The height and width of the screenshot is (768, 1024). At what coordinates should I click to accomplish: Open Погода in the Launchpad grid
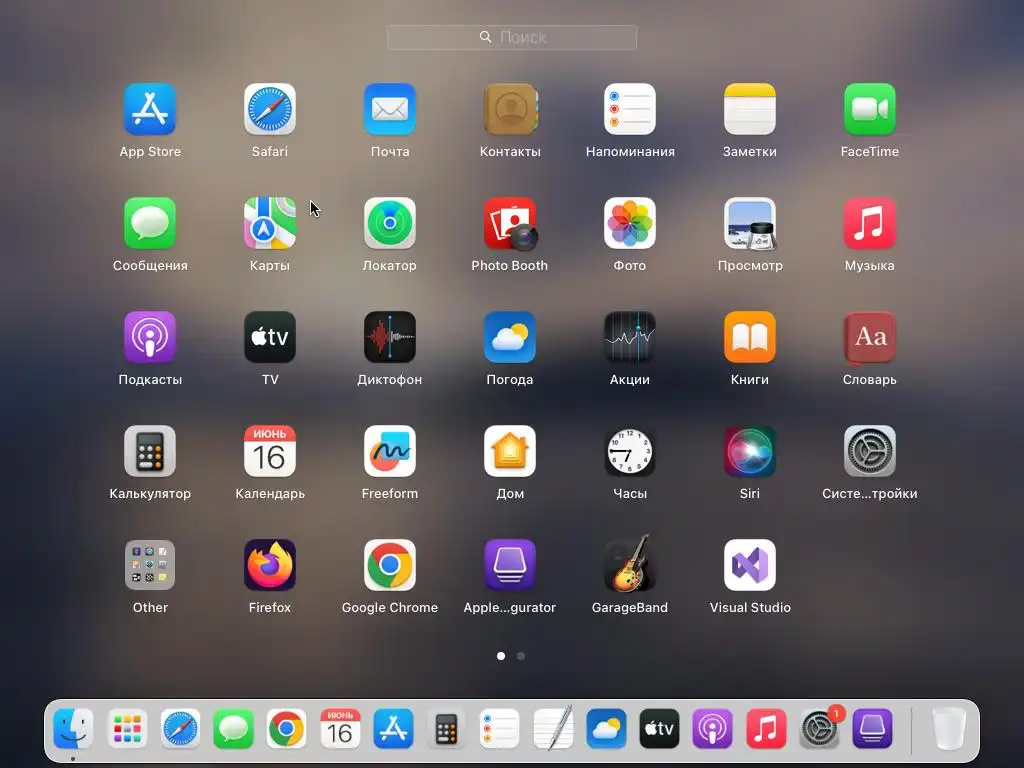(510, 337)
